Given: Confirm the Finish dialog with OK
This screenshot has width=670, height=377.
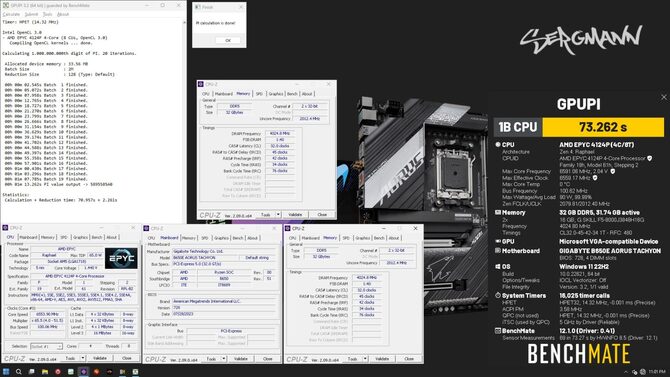Looking at the screenshot, I should (228, 40).
